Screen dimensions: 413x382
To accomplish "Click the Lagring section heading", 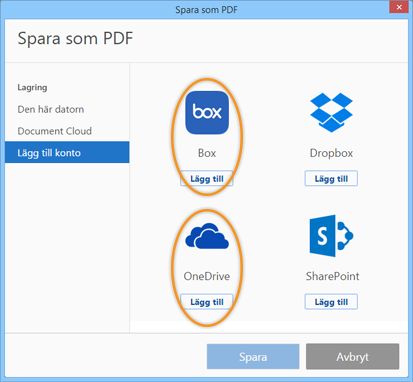I will point(32,88).
